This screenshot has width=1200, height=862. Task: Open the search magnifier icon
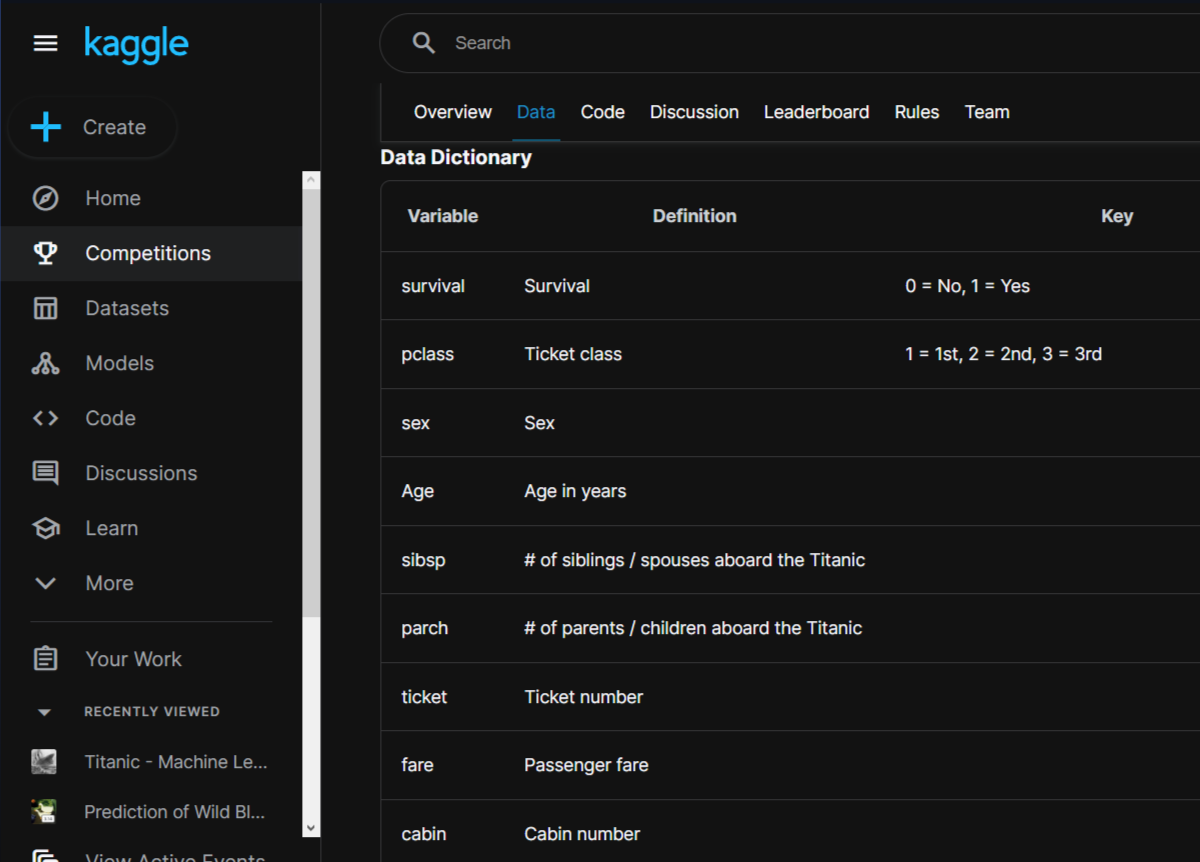[x=423, y=43]
